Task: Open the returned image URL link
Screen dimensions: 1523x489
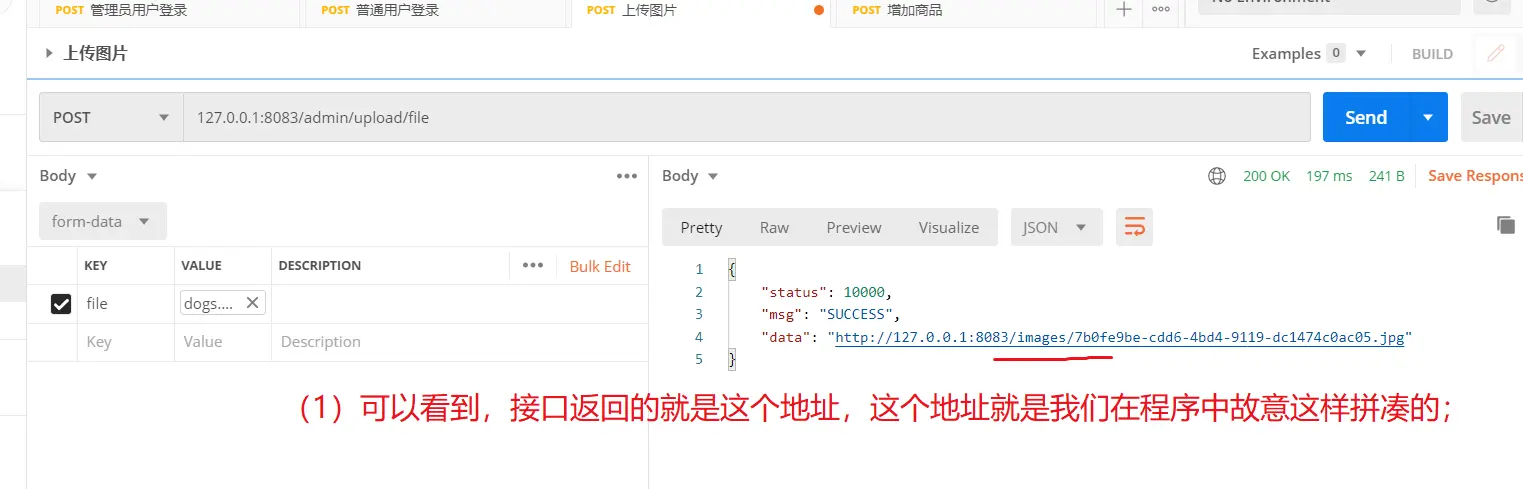Action: (x=1120, y=337)
